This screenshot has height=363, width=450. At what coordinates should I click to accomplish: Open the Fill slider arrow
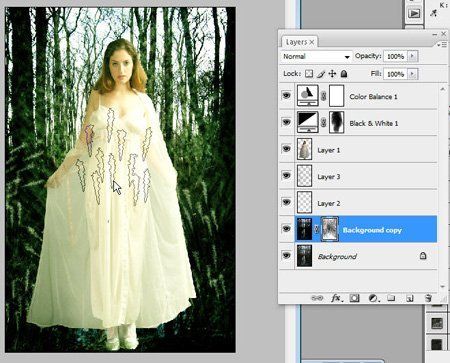pyautogui.click(x=413, y=74)
